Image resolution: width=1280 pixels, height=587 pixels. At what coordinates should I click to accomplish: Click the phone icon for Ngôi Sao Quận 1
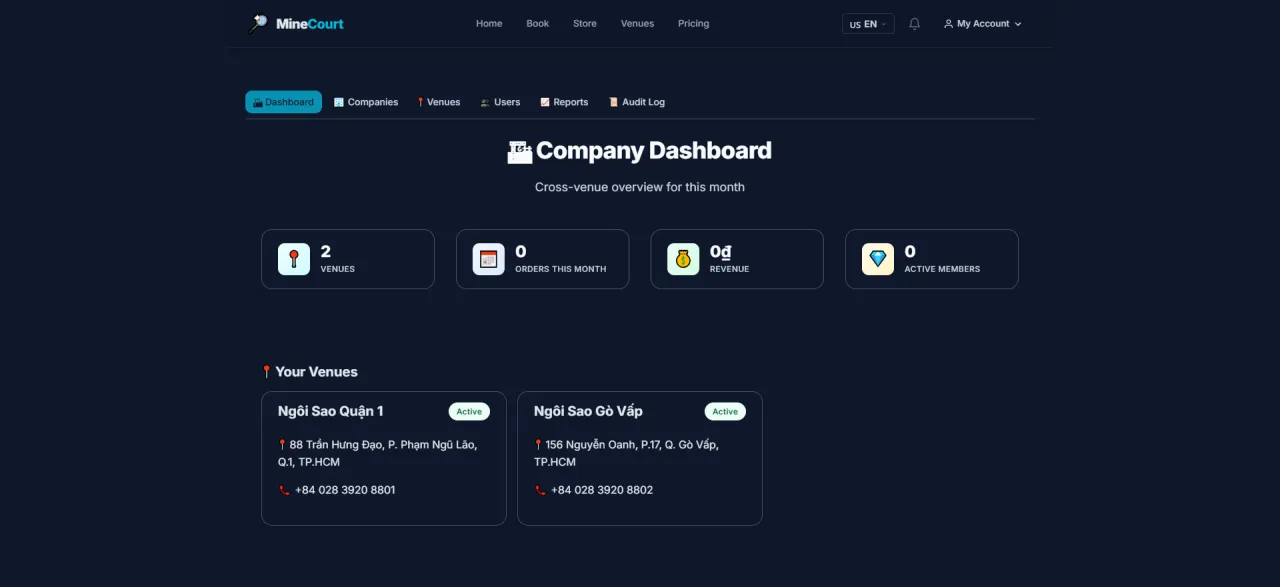click(284, 490)
